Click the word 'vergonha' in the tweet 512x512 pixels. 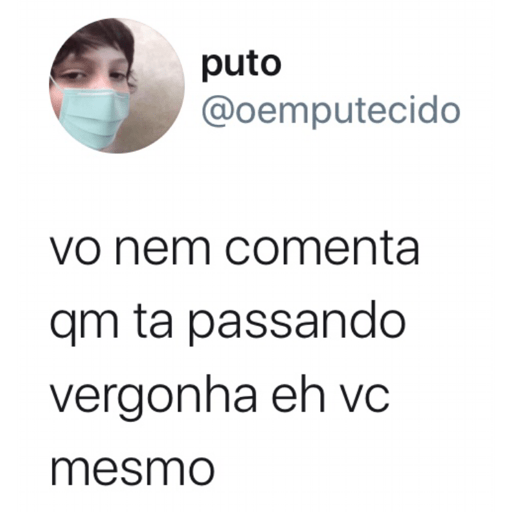153,397
